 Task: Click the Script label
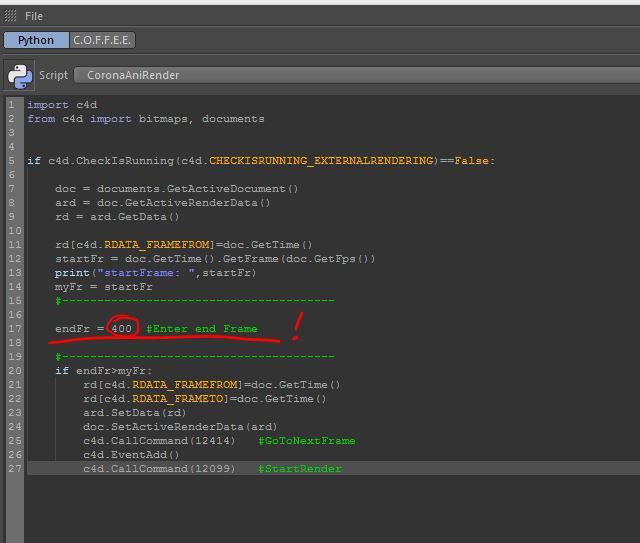pyautogui.click(x=53, y=75)
